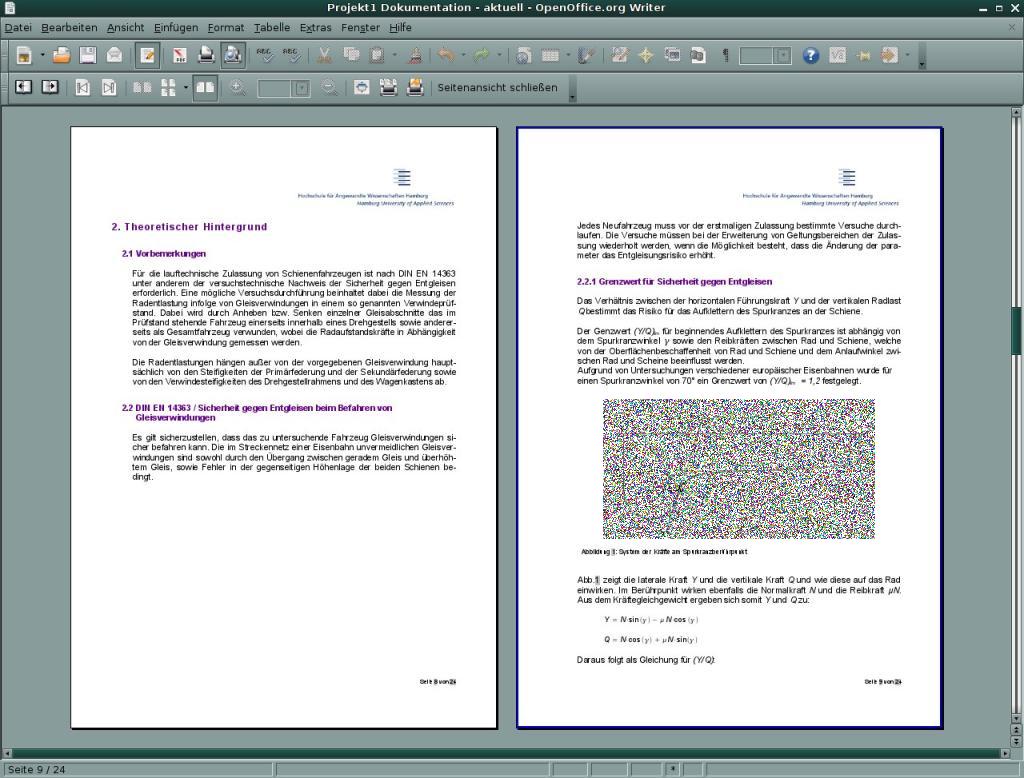1024x778 pixels.
Task: Toggle Edit File mode icon
Action: click(148, 56)
